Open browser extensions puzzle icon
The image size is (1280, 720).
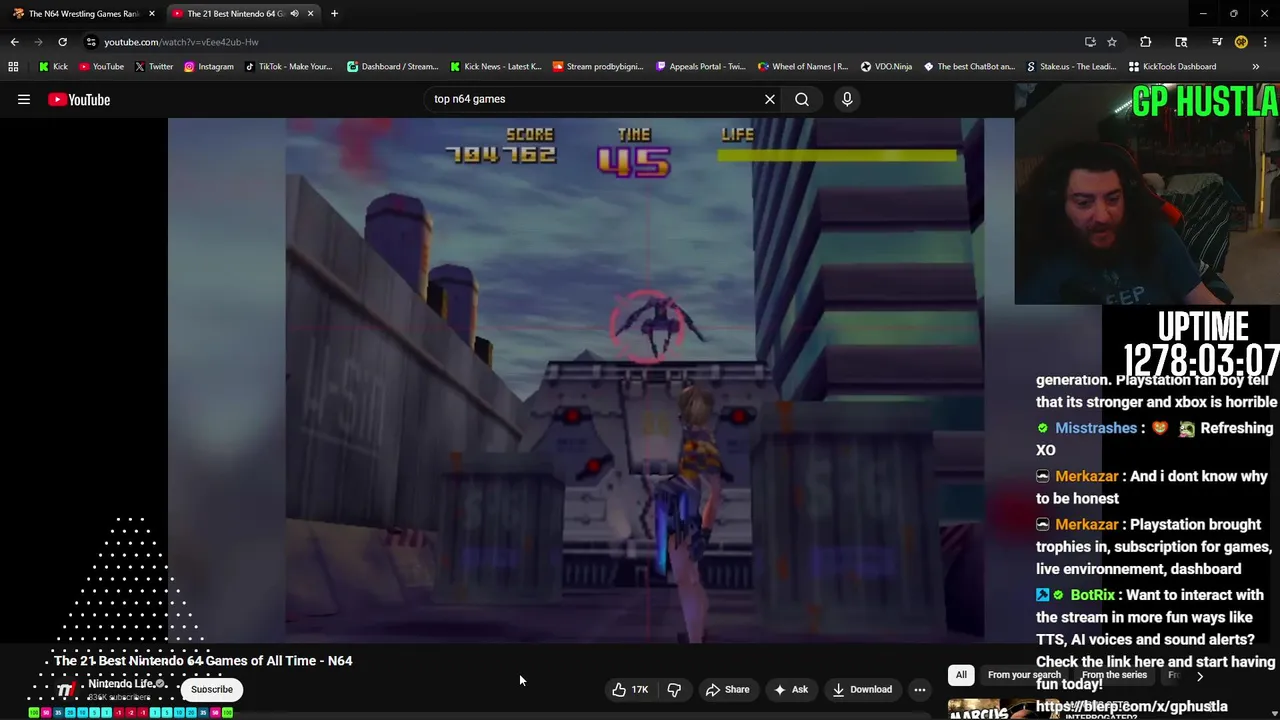point(1146,42)
